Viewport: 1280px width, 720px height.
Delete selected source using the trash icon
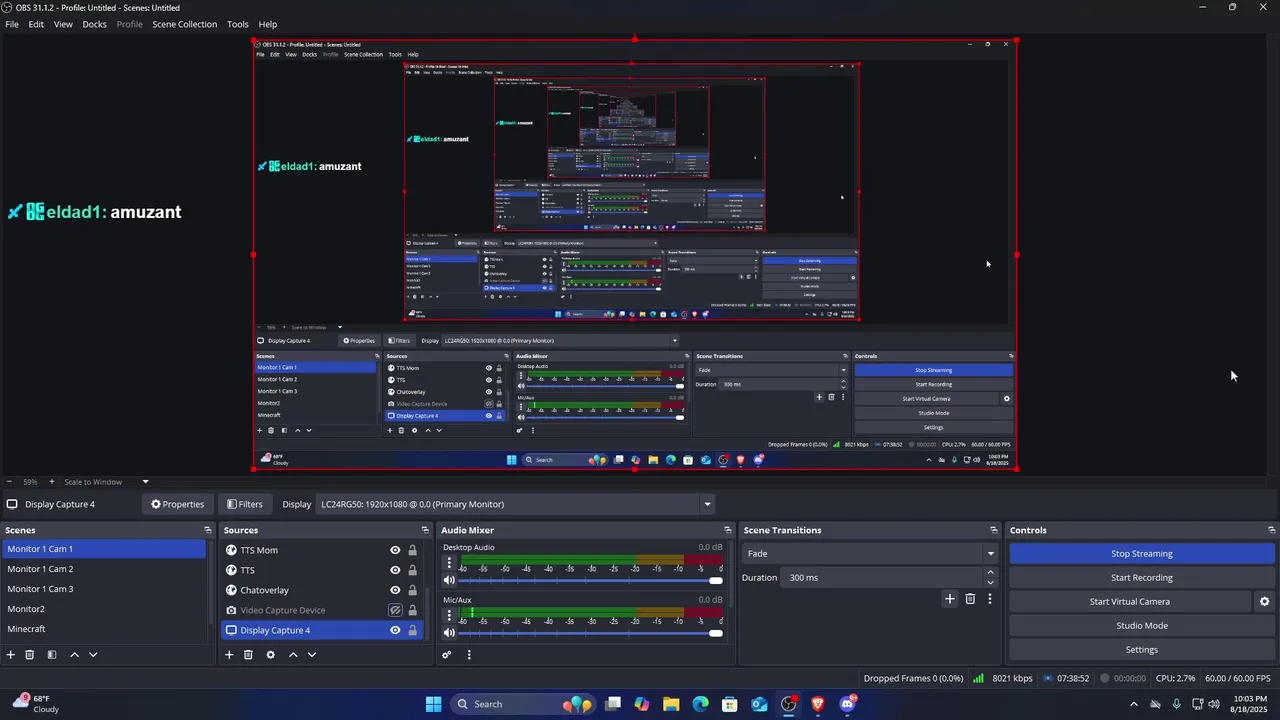coord(248,655)
